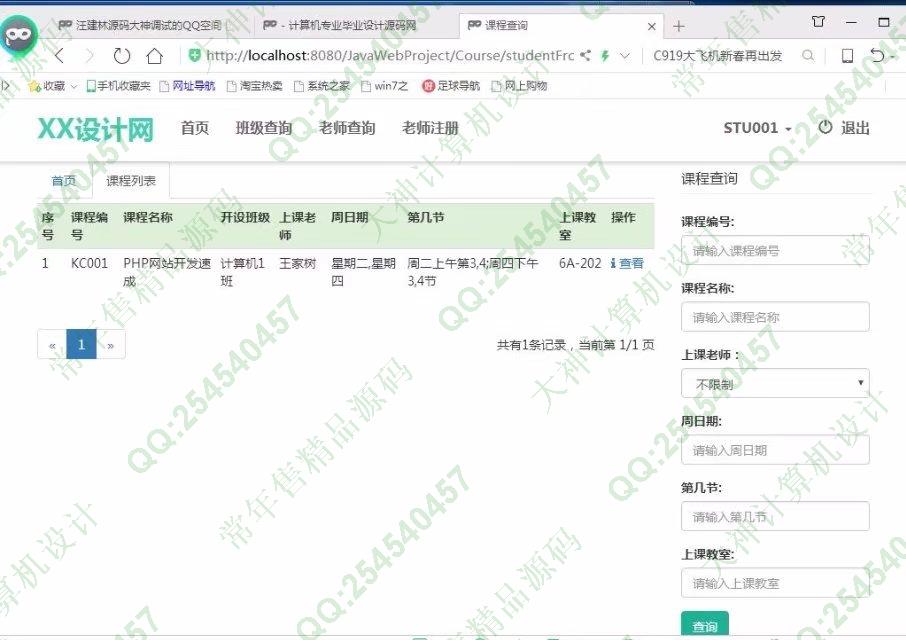Reload the page with refresh icon
The width and height of the screenshot is (906, 640).
[x=122, y=55]
